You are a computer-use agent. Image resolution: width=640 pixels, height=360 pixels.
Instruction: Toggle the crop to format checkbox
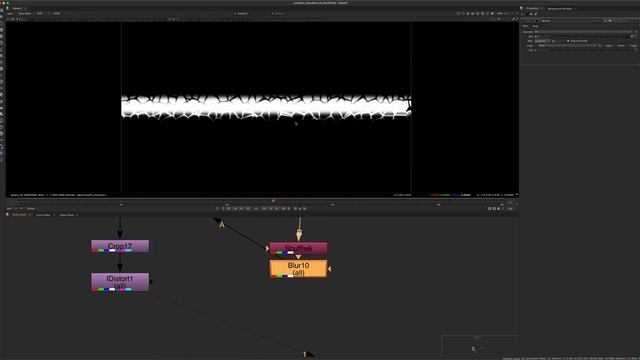point(568,41)
